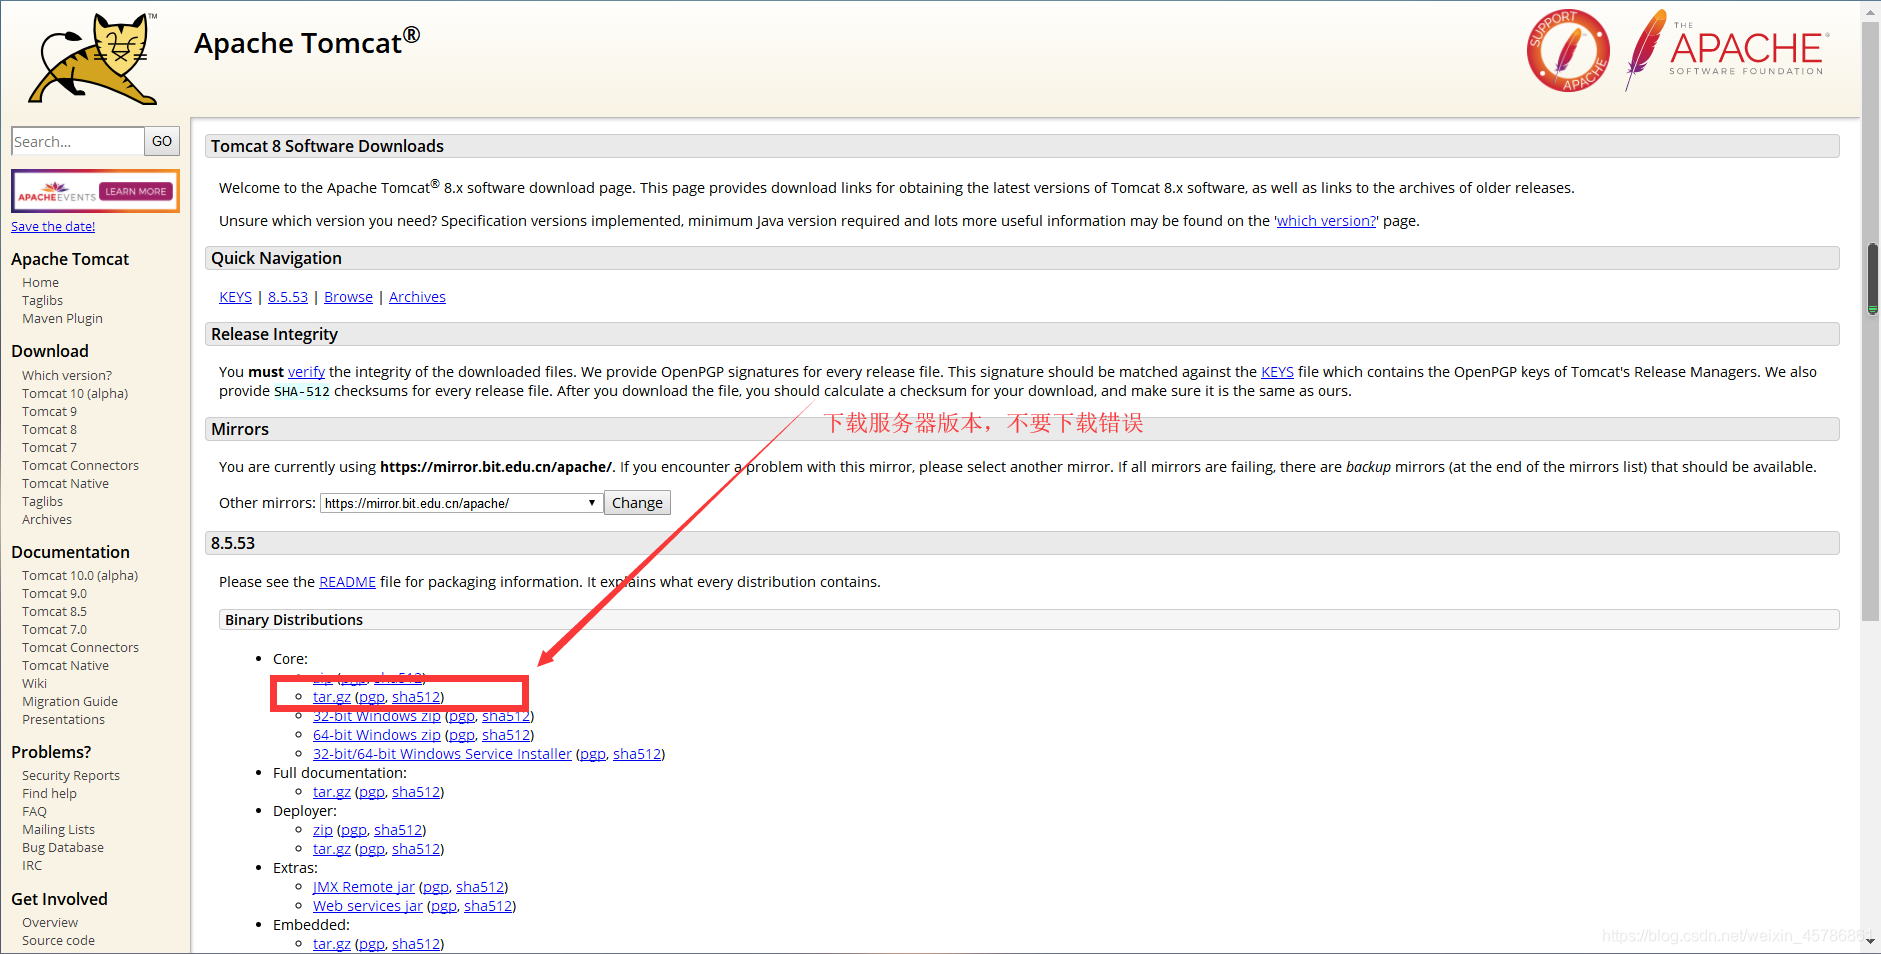Open Tomcat 9.0 documentation link
1881x954 pixels.
point(54,594)
